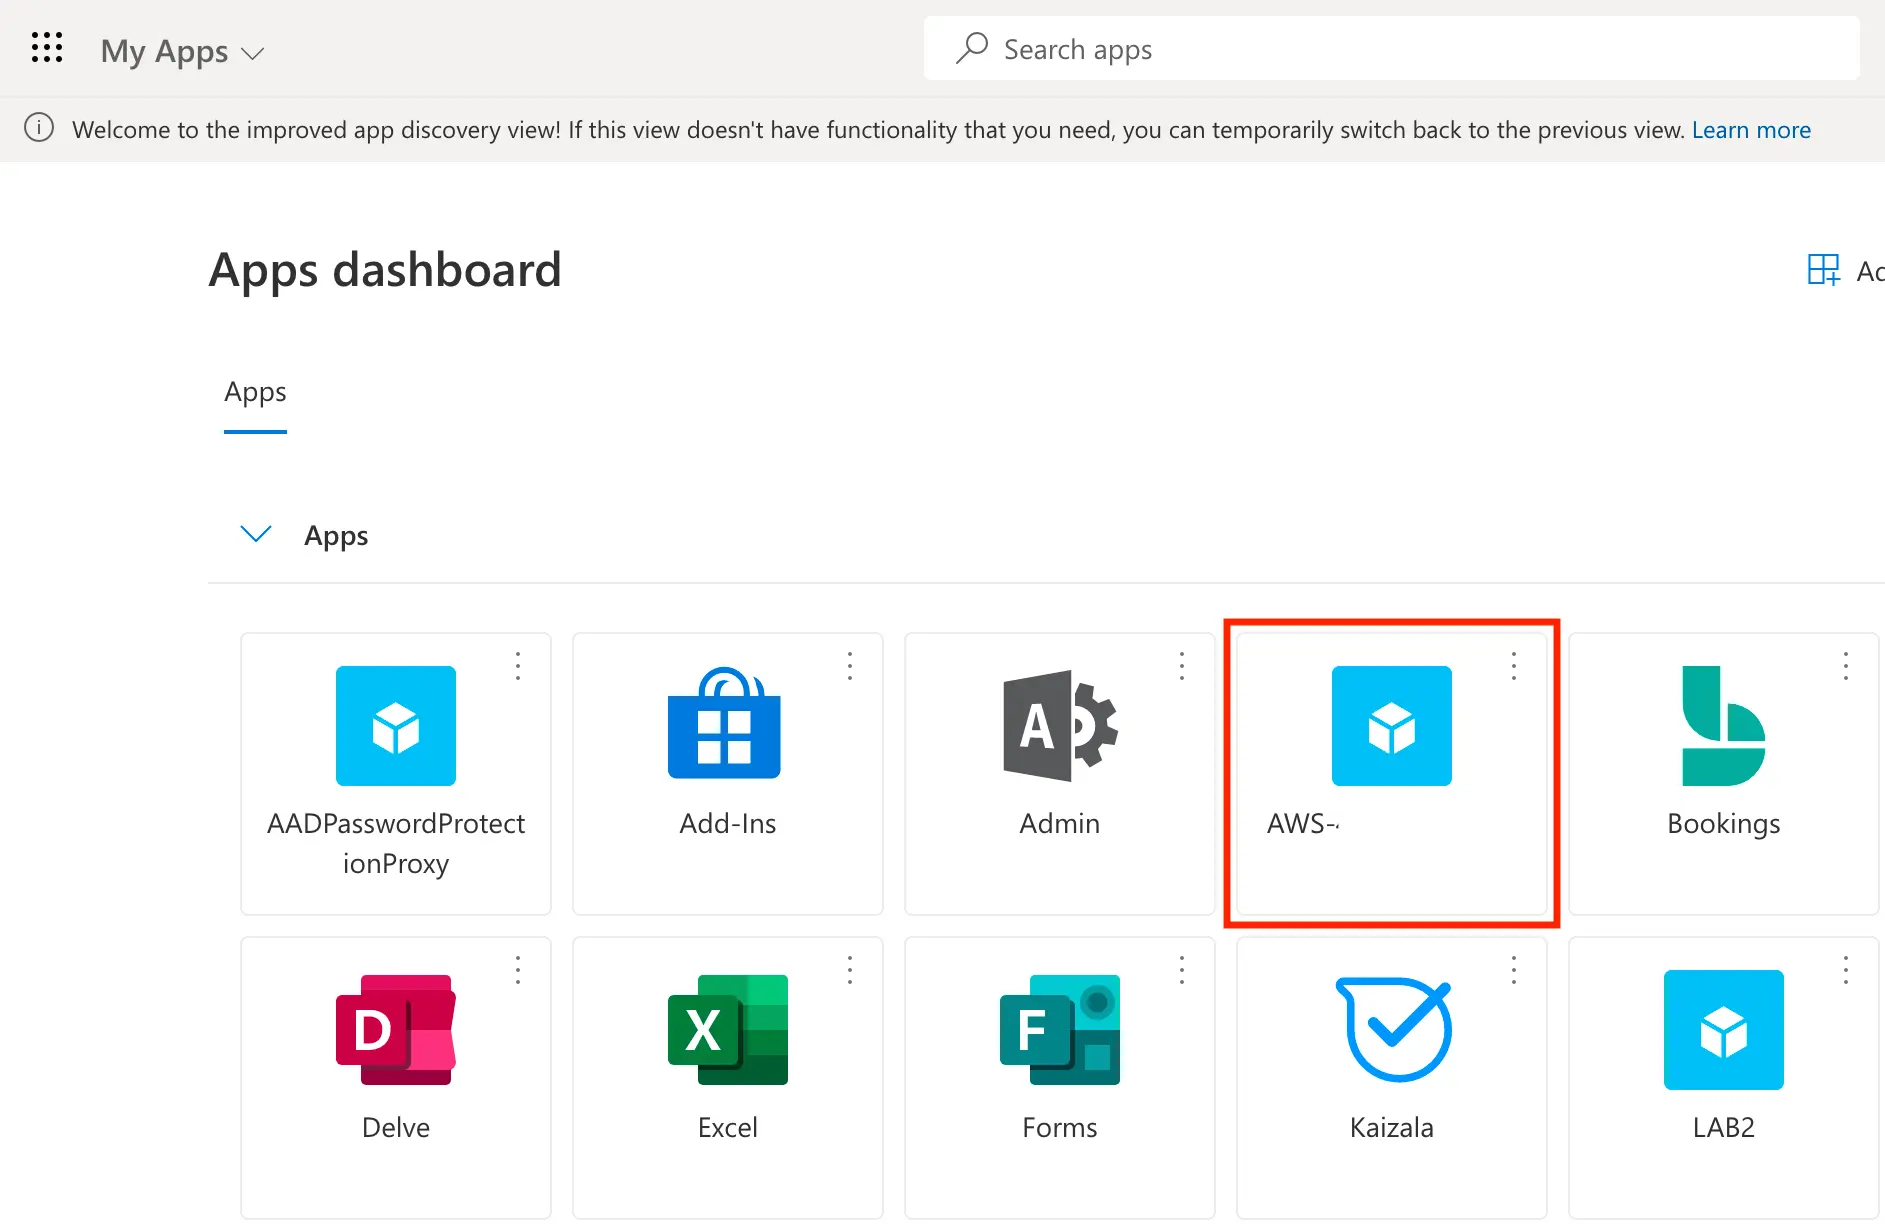The height and width of the screenshot is (1226, 1885).
Task: Launch the LAB2 app tile
Action: pyautogui.click(x=1722, y=1030)
